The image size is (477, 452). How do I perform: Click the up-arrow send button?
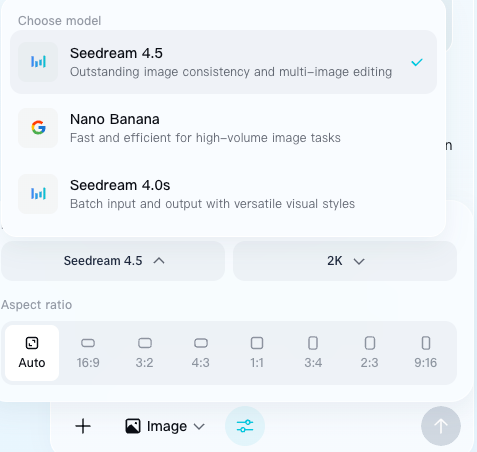[x=441, y=426]
